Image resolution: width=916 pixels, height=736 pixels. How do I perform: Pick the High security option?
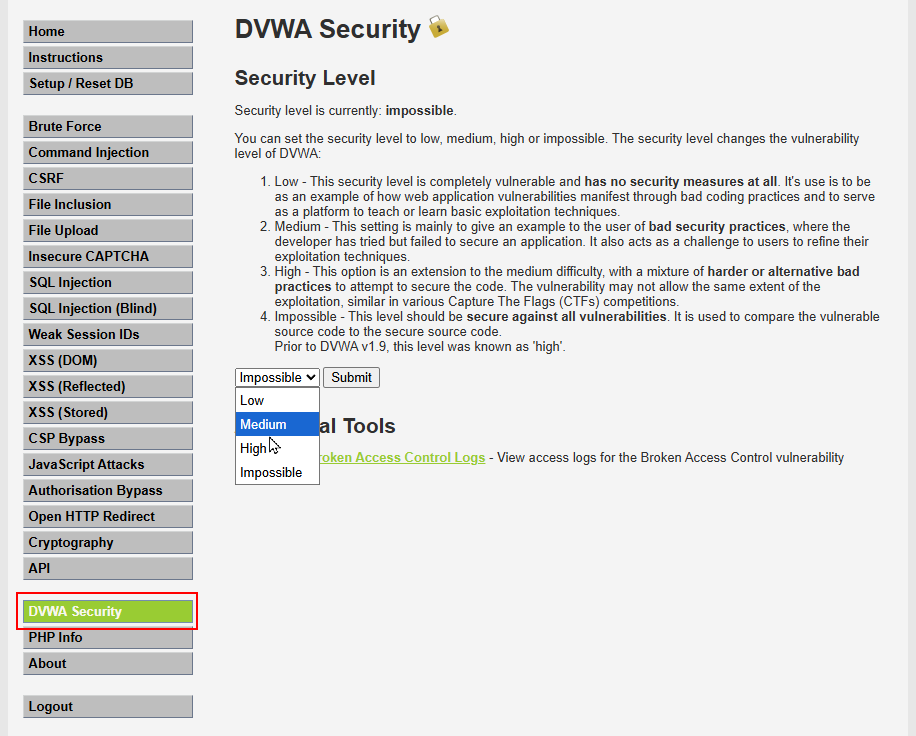277,449
